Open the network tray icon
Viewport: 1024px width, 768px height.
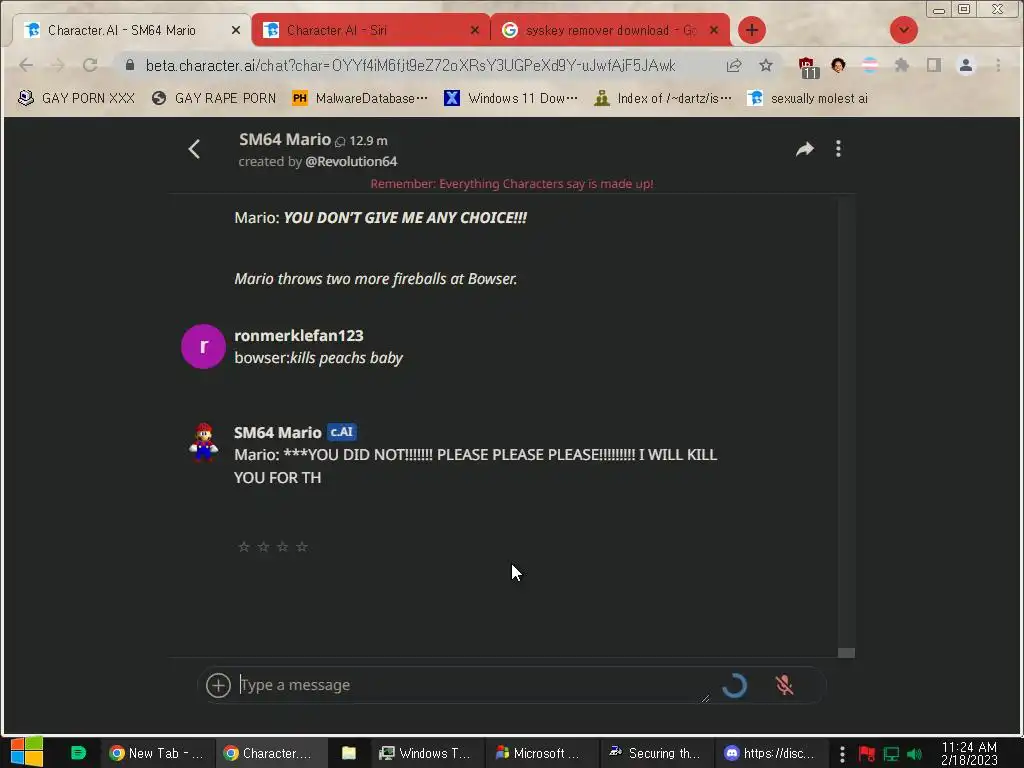point(891,754)
